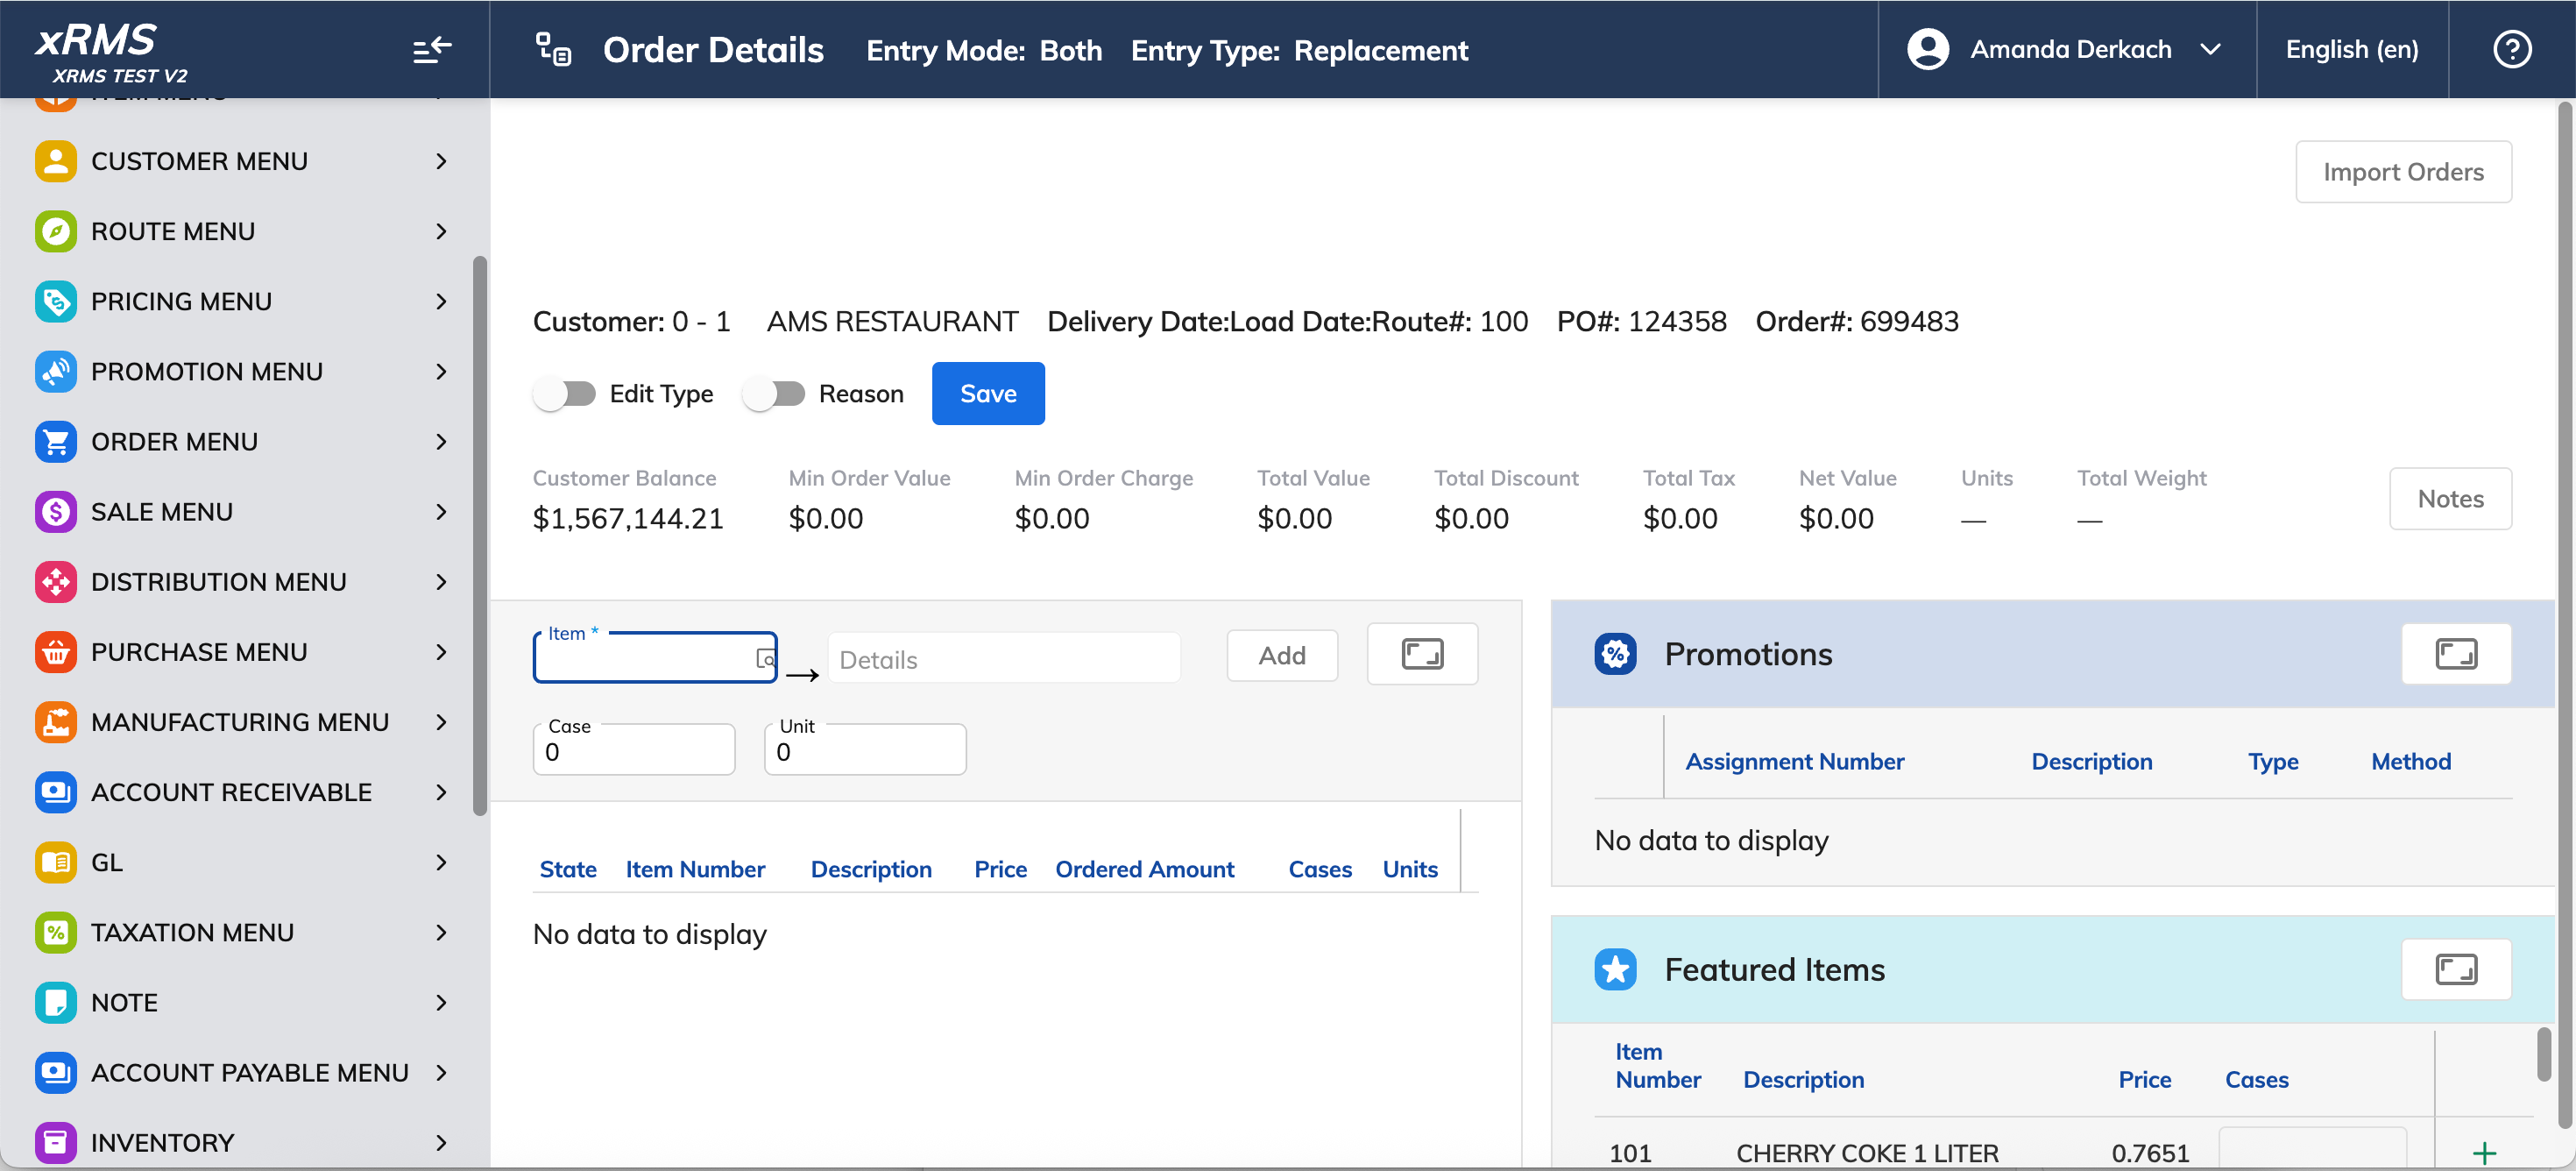
Task: Click the Distribution Menu icon
Action: tap(56, 581)
